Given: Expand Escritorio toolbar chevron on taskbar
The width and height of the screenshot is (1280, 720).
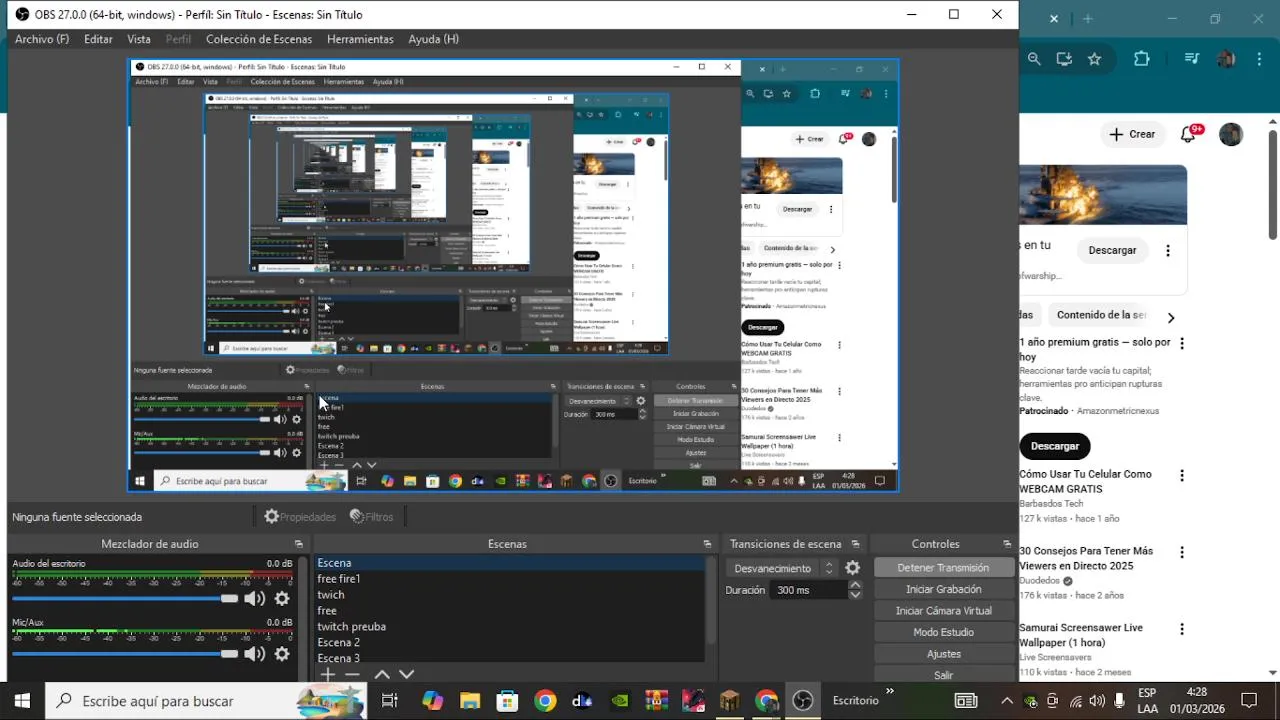Looking at the screenshot, I should [890, 691].
